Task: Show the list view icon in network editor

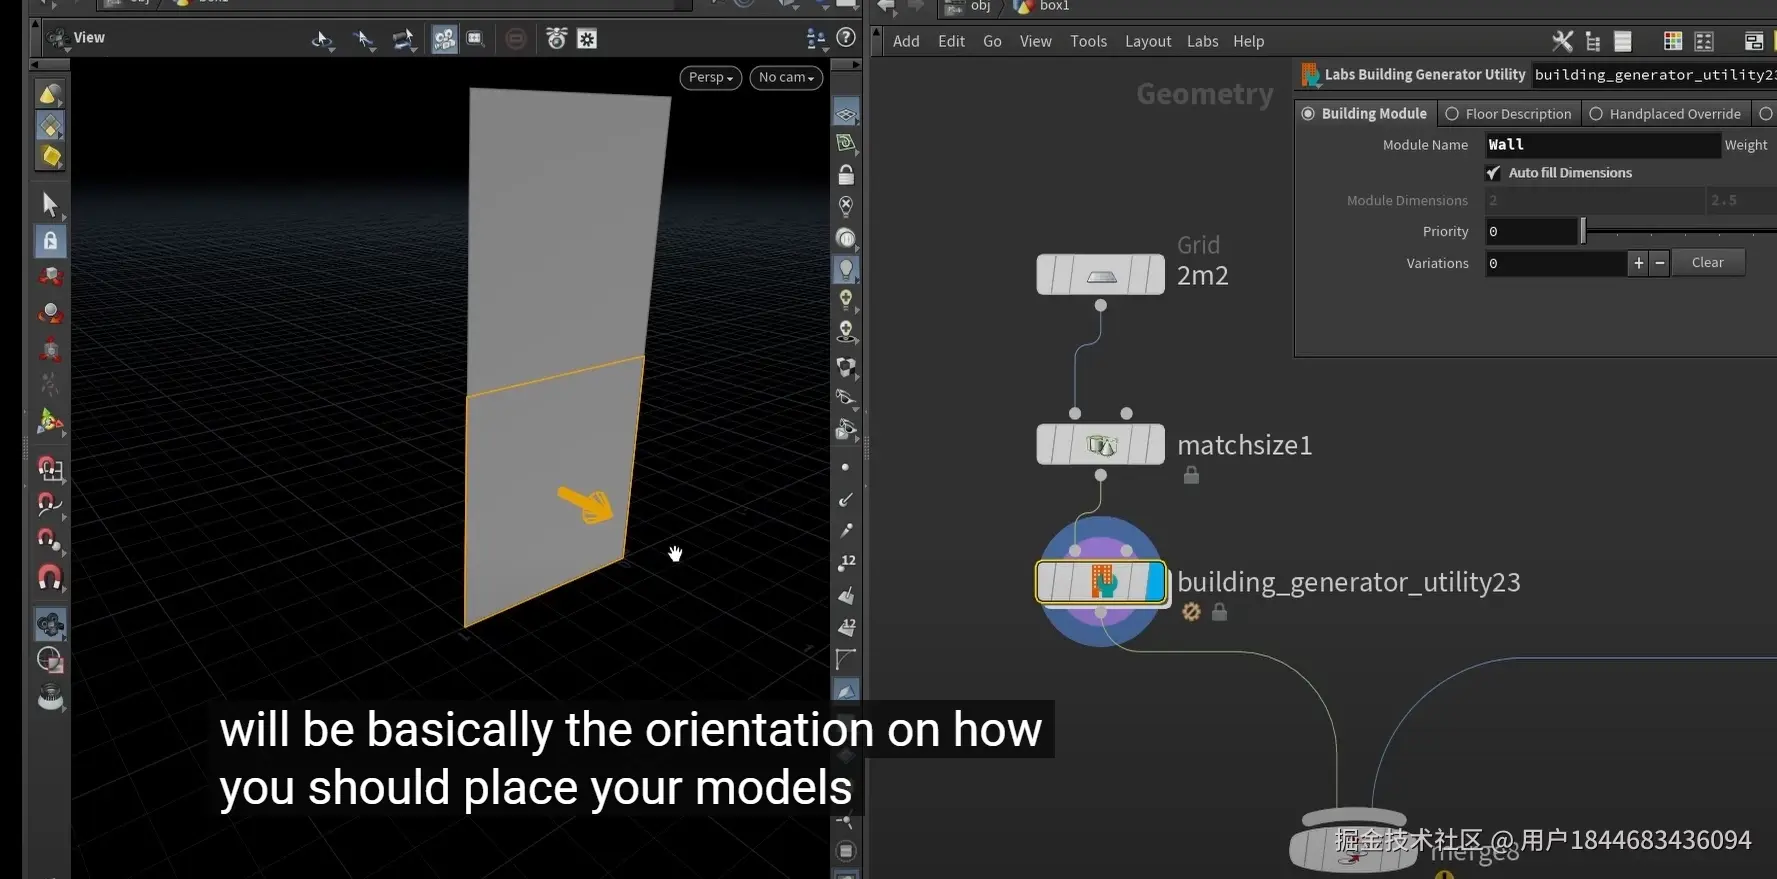Action: [1623, 41]
